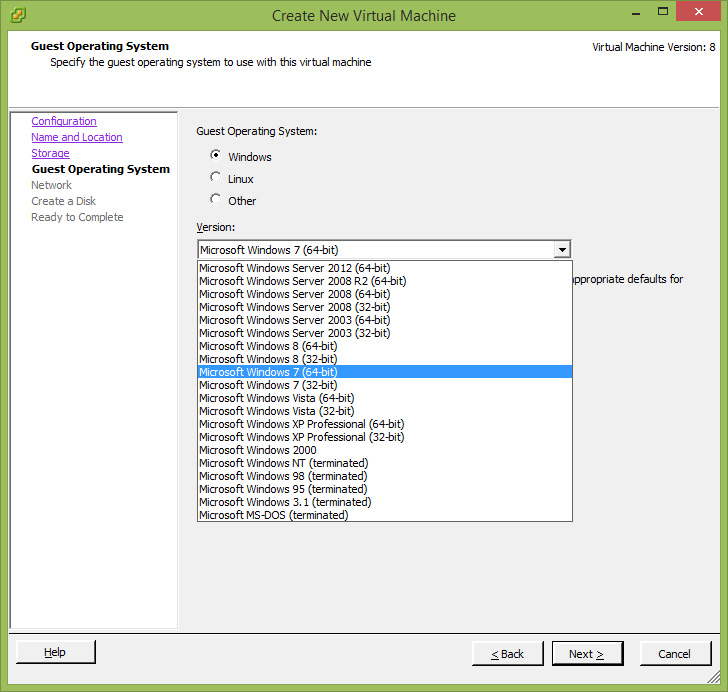Choose Microsoft Windows Server 2008 R2 (64-bit)

tap(384, 281)
